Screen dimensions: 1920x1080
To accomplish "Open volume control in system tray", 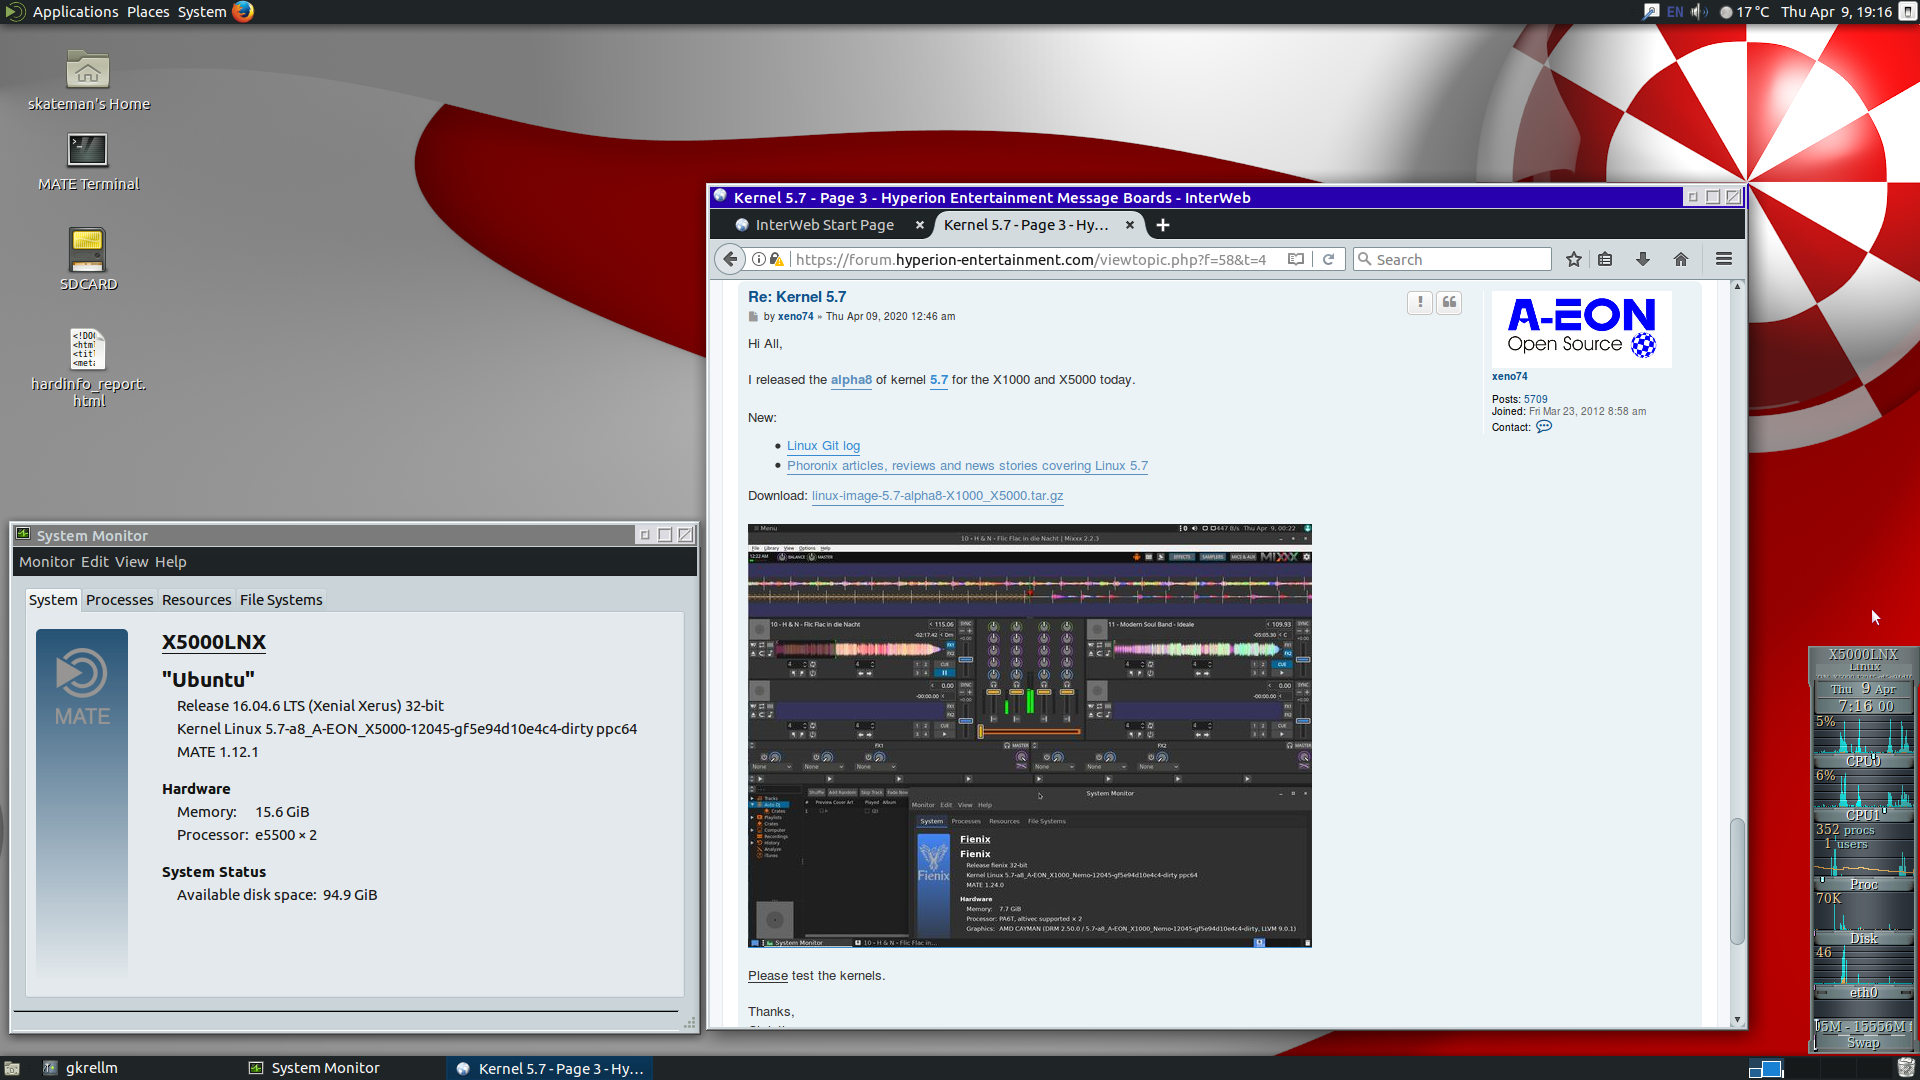I will pyautogui.click(x=1700, y=12).
